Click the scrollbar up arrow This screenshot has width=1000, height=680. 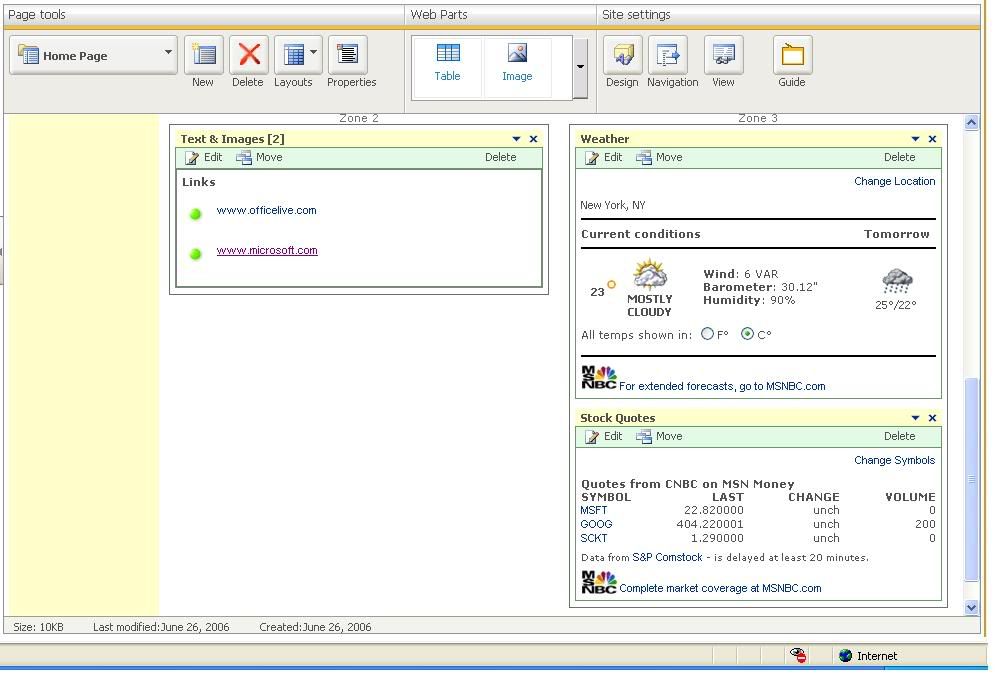[x=971, y=123]
